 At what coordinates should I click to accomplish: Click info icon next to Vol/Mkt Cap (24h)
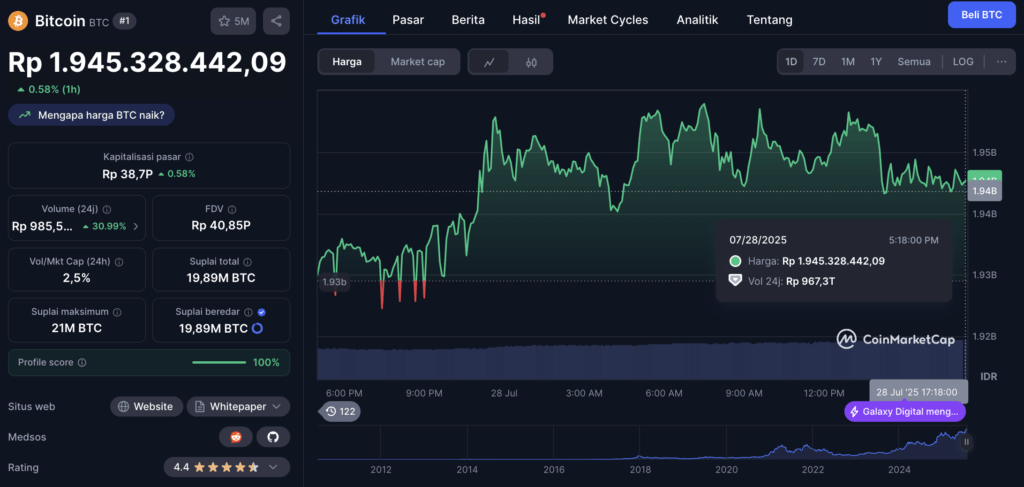pyautogui.click(x=119, y=262)
